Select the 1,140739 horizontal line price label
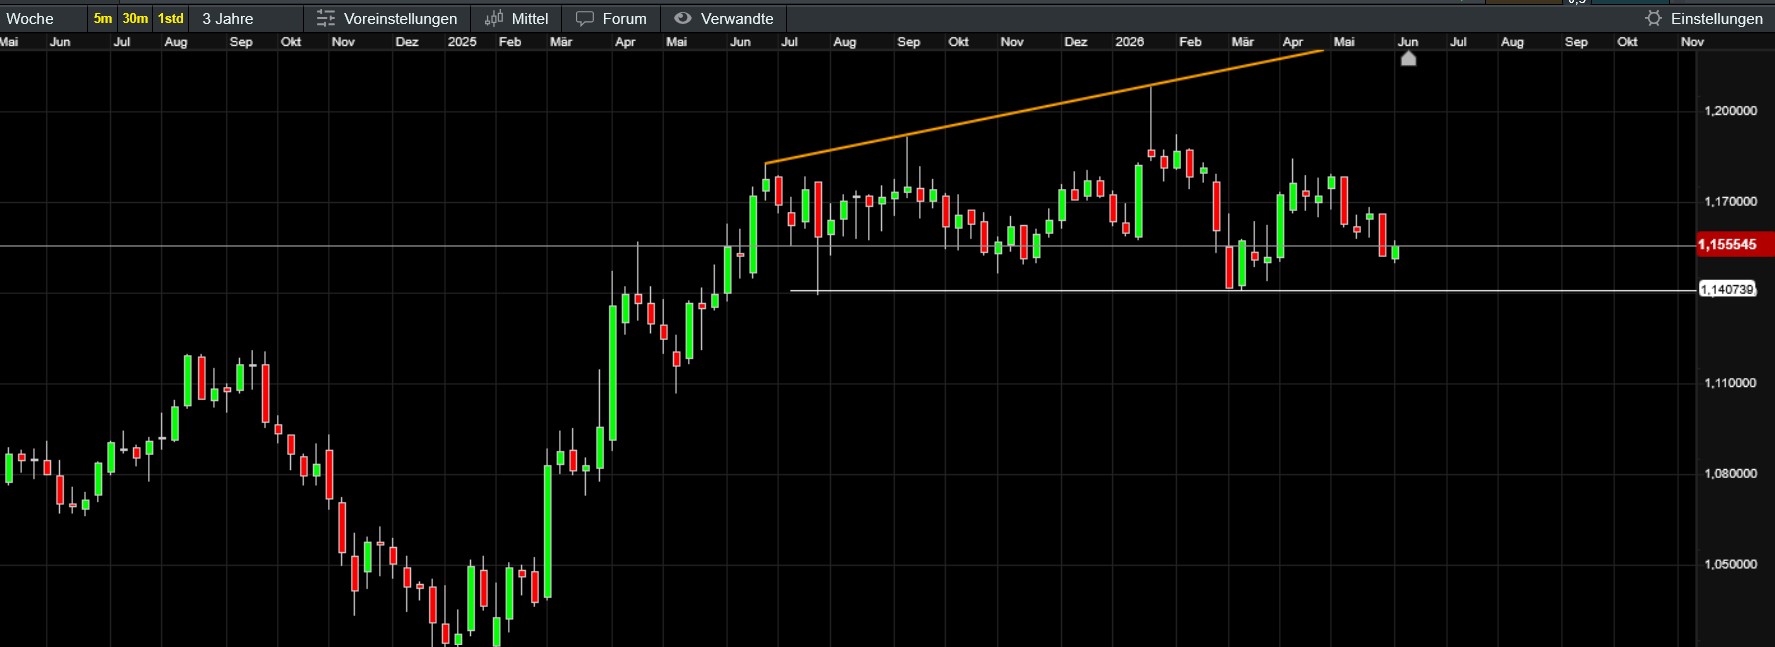This screenshot has height=647, width=1775. [x=1727, y=290]
